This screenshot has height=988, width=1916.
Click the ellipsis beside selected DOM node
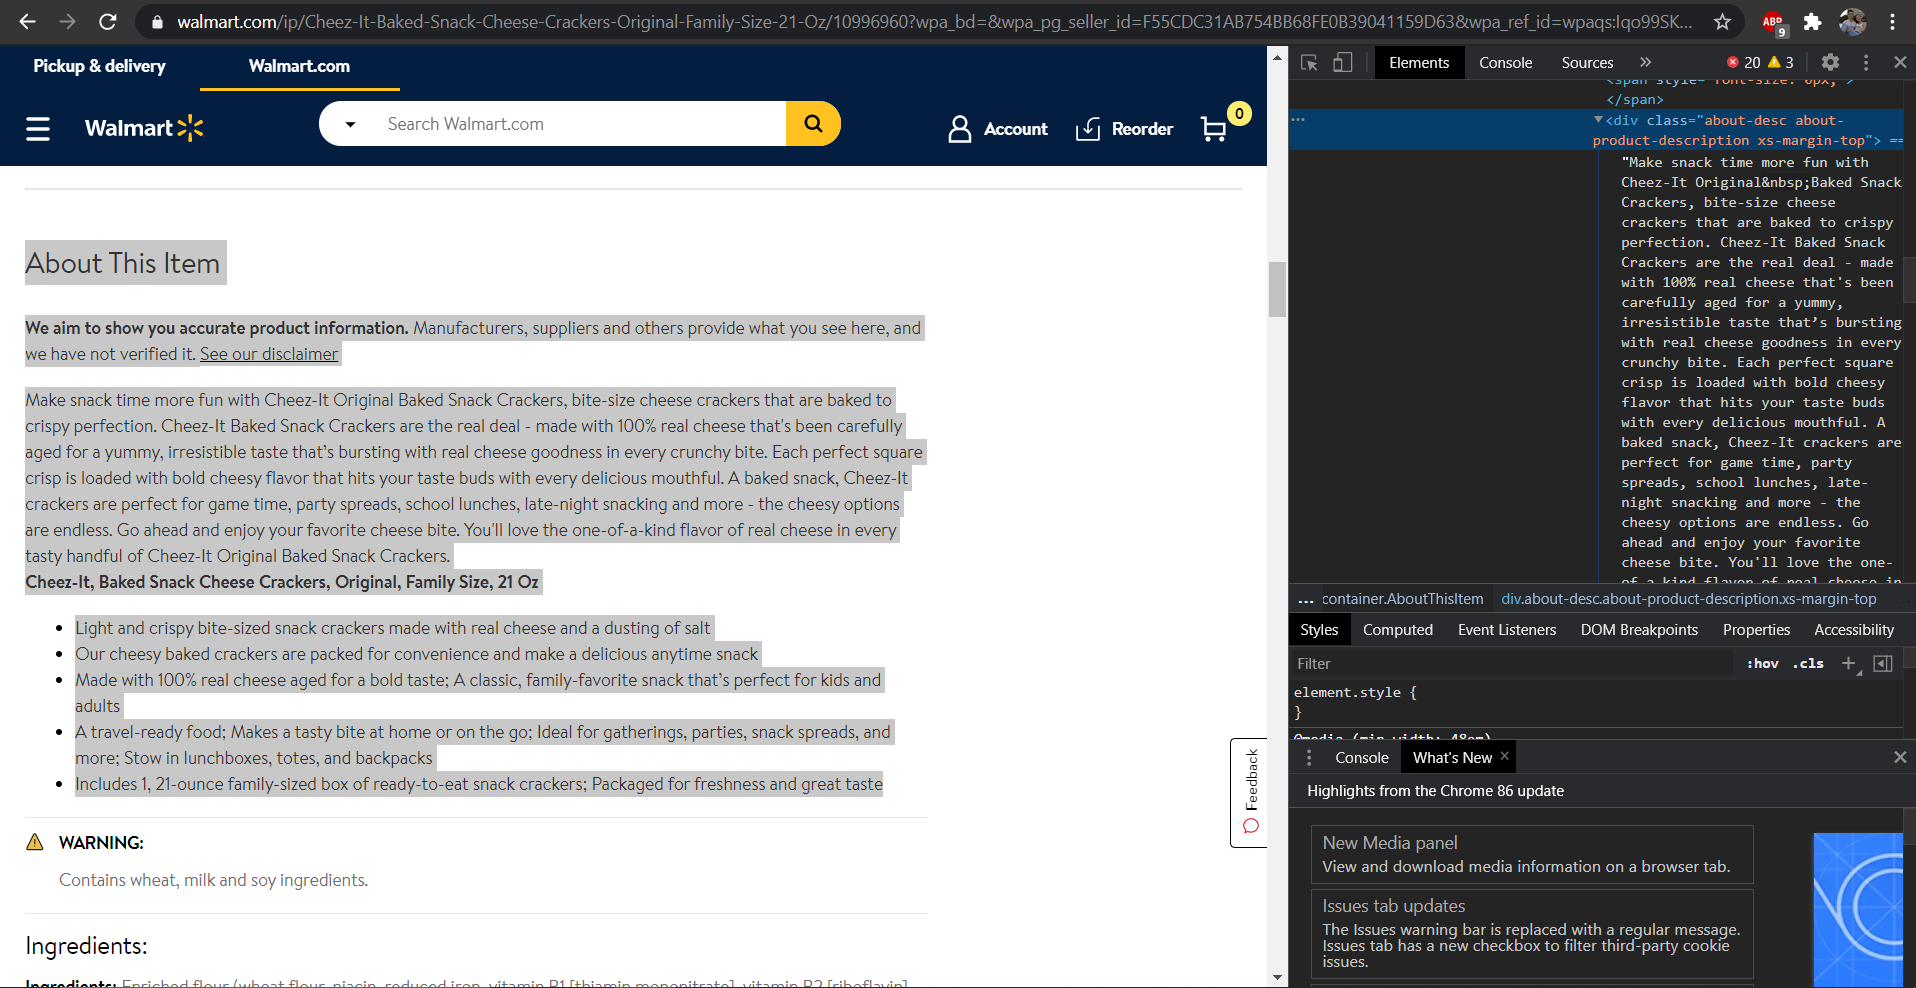click(x=1298, y=120)
